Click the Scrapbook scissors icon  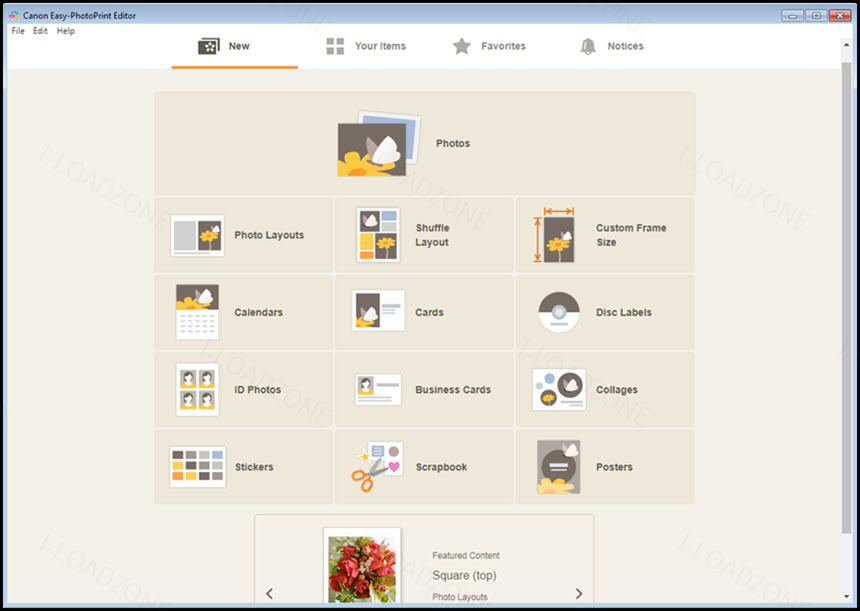pyautogui.click(x=377, y=466)
